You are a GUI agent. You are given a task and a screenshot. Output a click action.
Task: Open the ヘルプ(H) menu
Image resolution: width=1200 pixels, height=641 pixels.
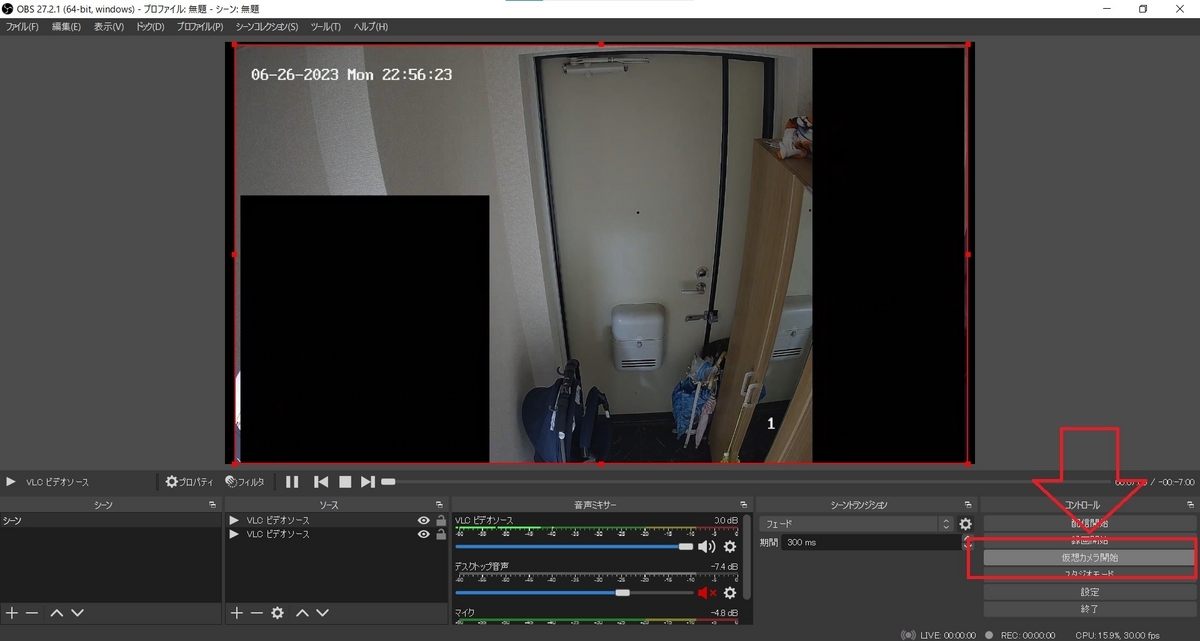click(x=370, y=27)
